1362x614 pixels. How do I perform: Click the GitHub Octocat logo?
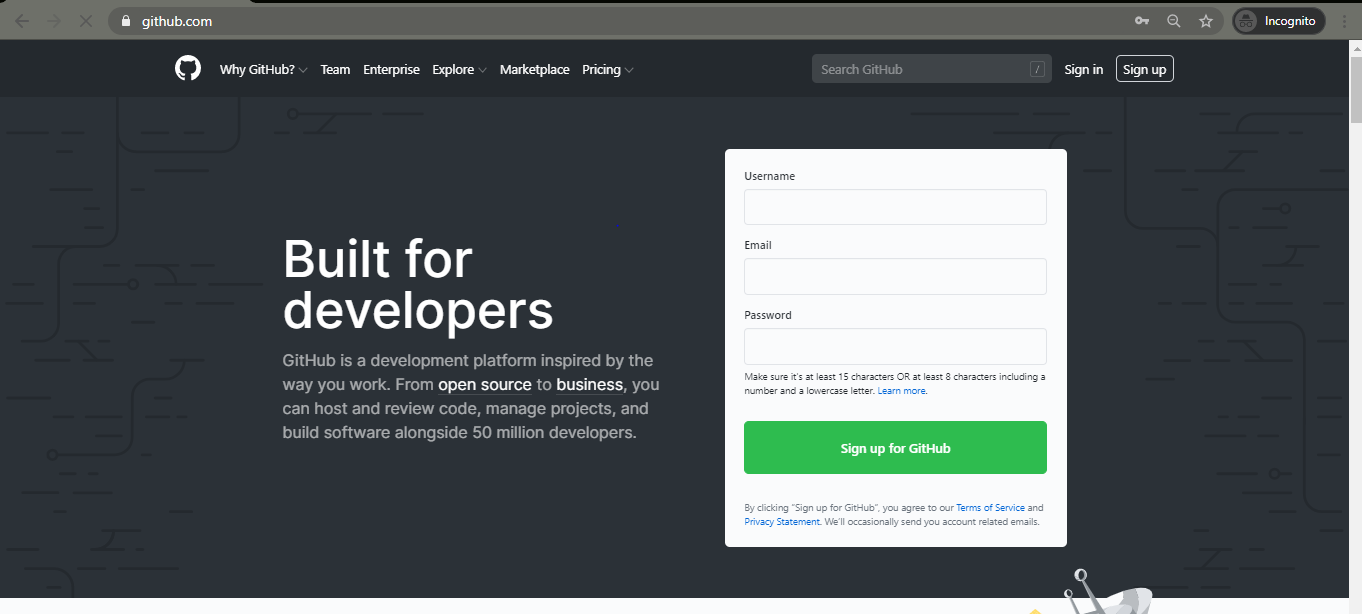[x=188, y=69]
